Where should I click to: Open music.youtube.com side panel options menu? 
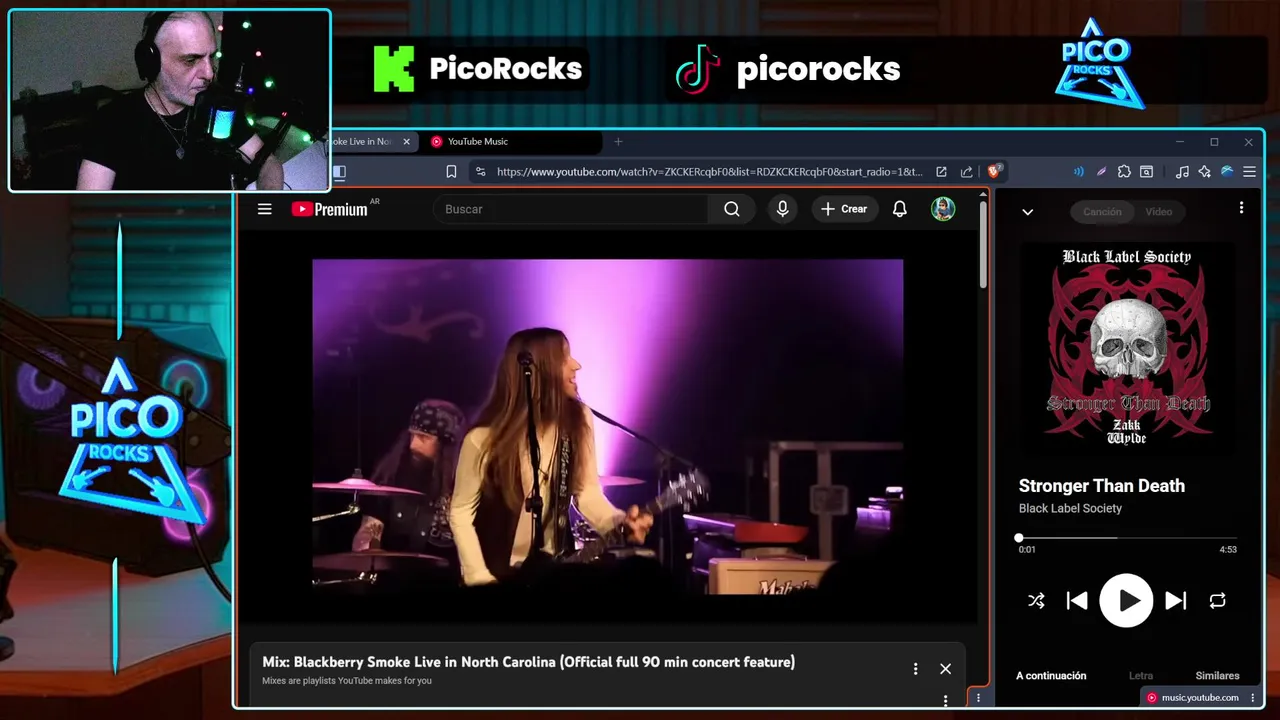[1253, 698]
